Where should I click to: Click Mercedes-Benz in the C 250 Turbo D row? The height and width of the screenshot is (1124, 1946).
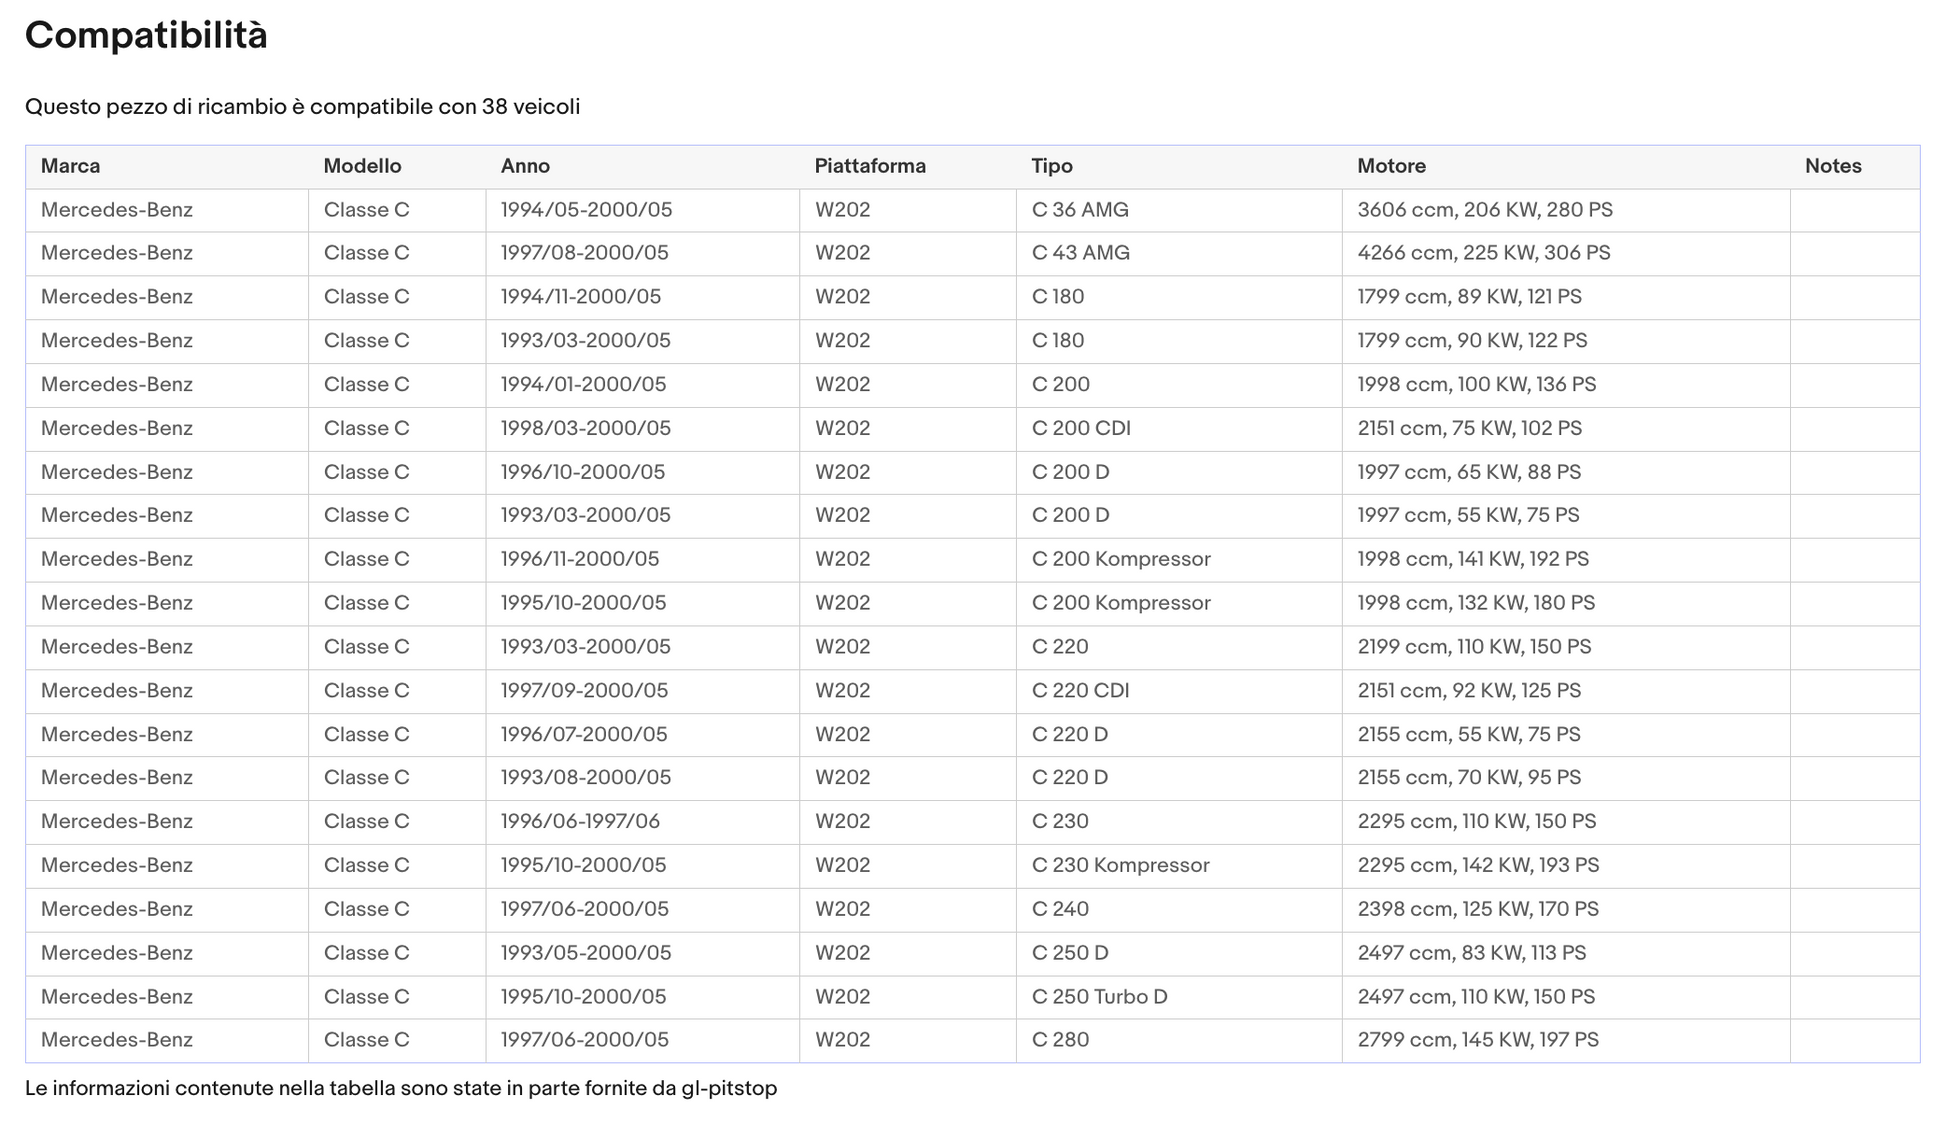117,998
